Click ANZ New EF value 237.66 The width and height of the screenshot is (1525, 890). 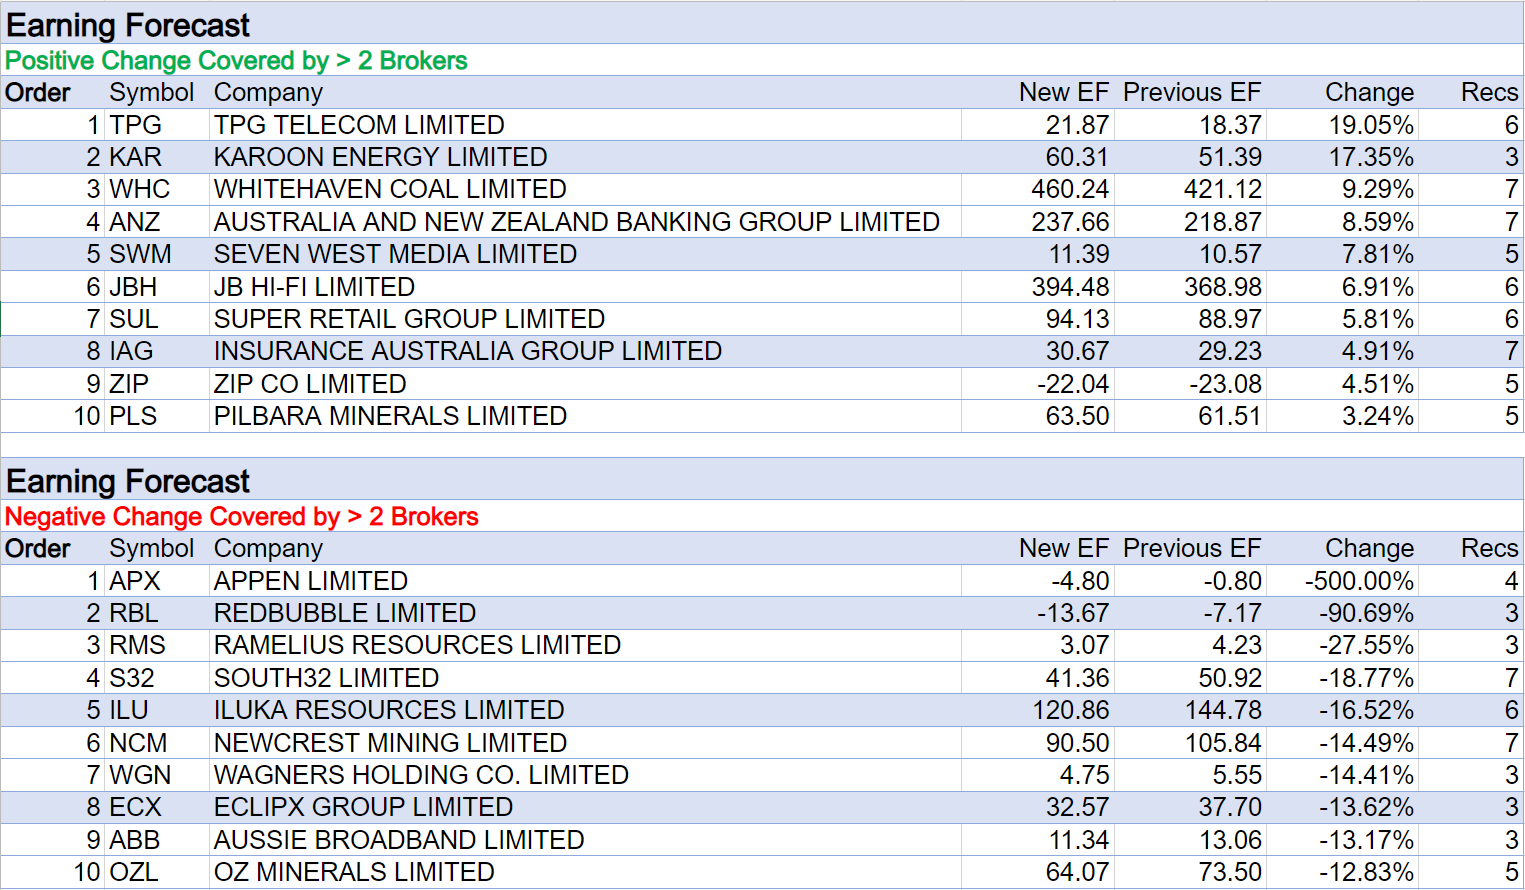pos(1070,222)
